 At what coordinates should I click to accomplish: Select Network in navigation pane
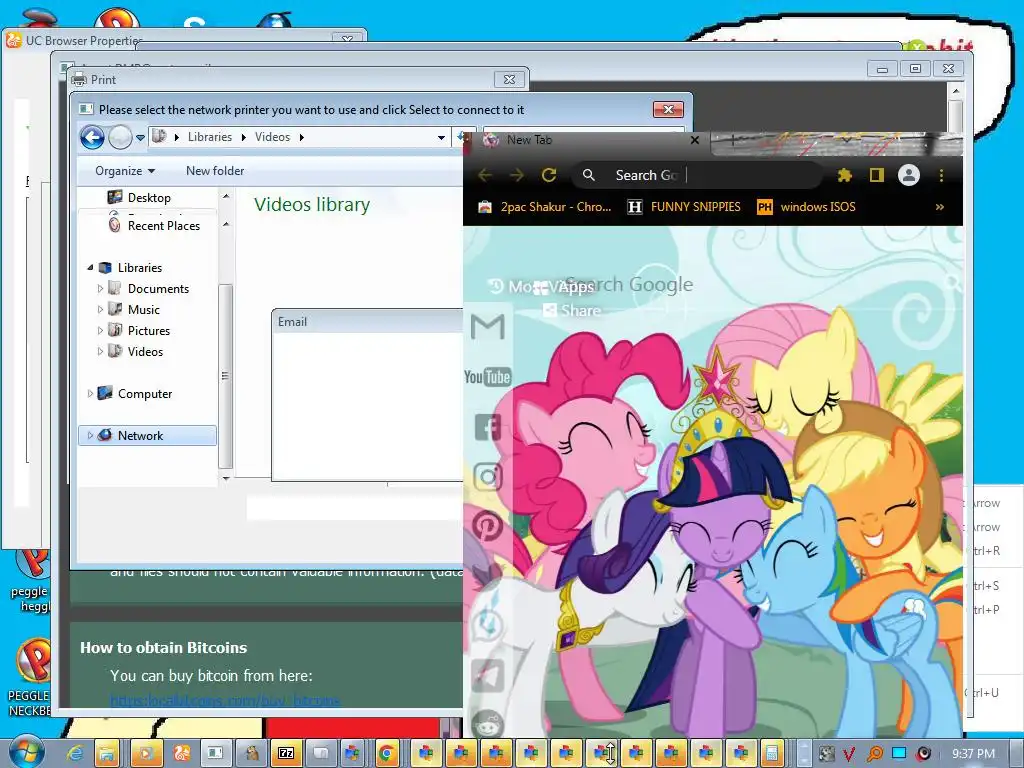[x=148, y=436]
